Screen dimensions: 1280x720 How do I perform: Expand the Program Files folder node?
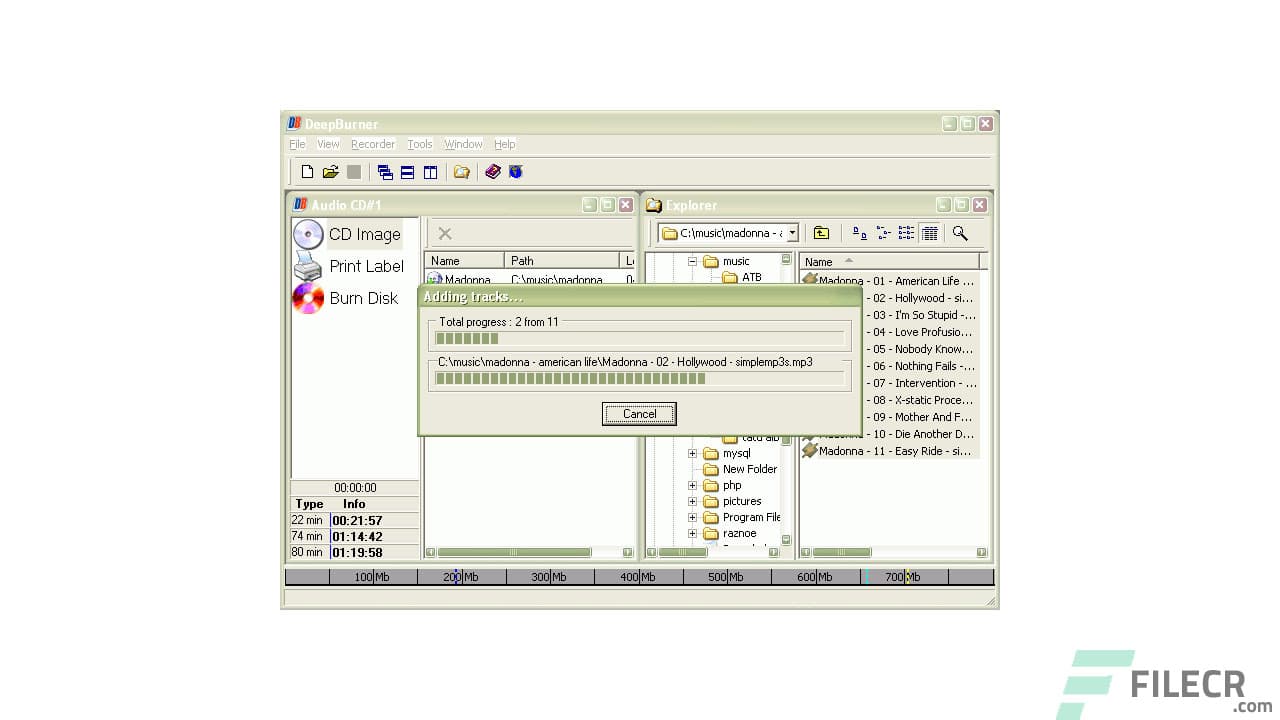tap(692, 517)
